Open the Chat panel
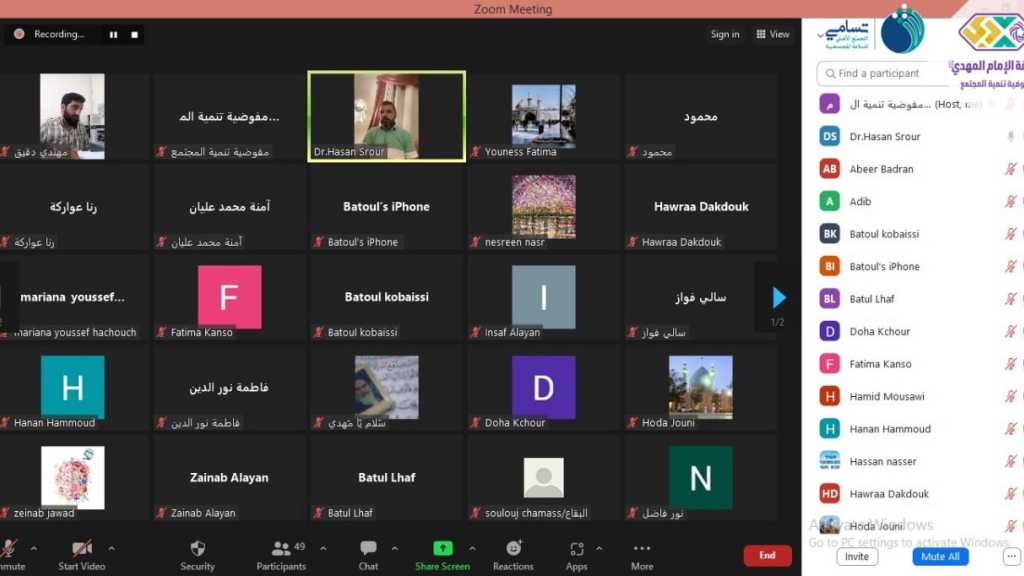The image size is (1024, 576). pyautogui.click(x=368, y=549)
